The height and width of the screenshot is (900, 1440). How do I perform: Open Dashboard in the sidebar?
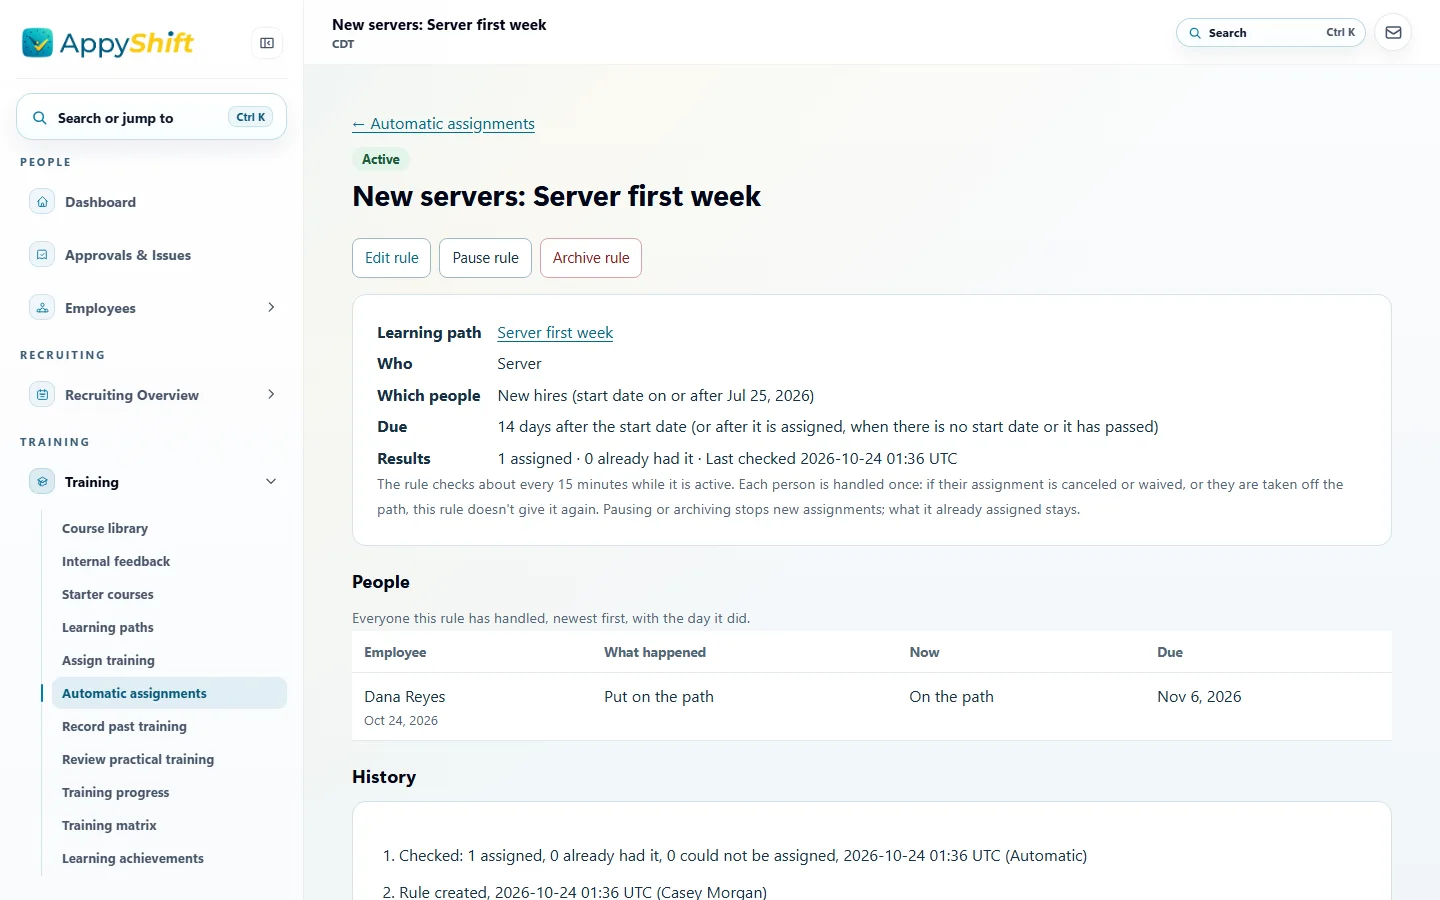tap(152, 202)
